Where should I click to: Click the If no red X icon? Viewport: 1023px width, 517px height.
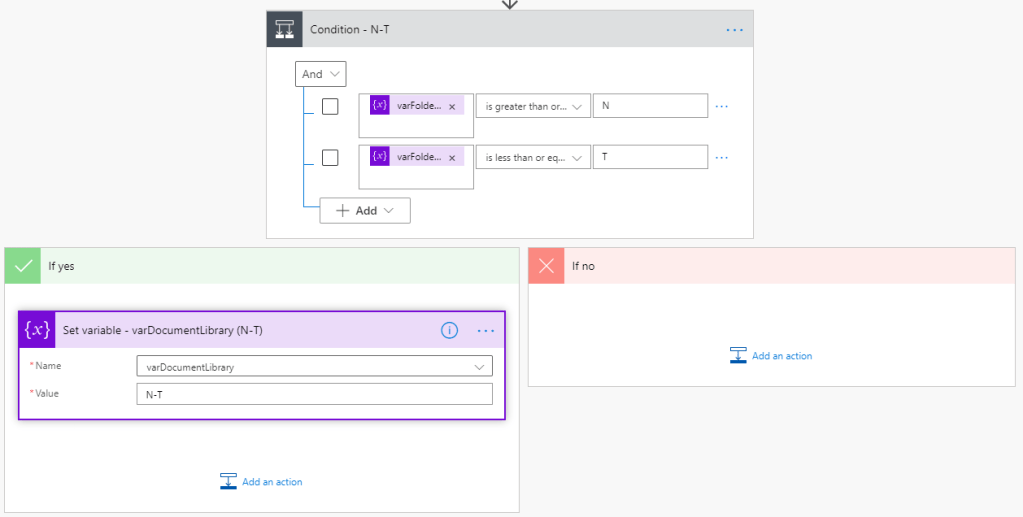[546, 266]
